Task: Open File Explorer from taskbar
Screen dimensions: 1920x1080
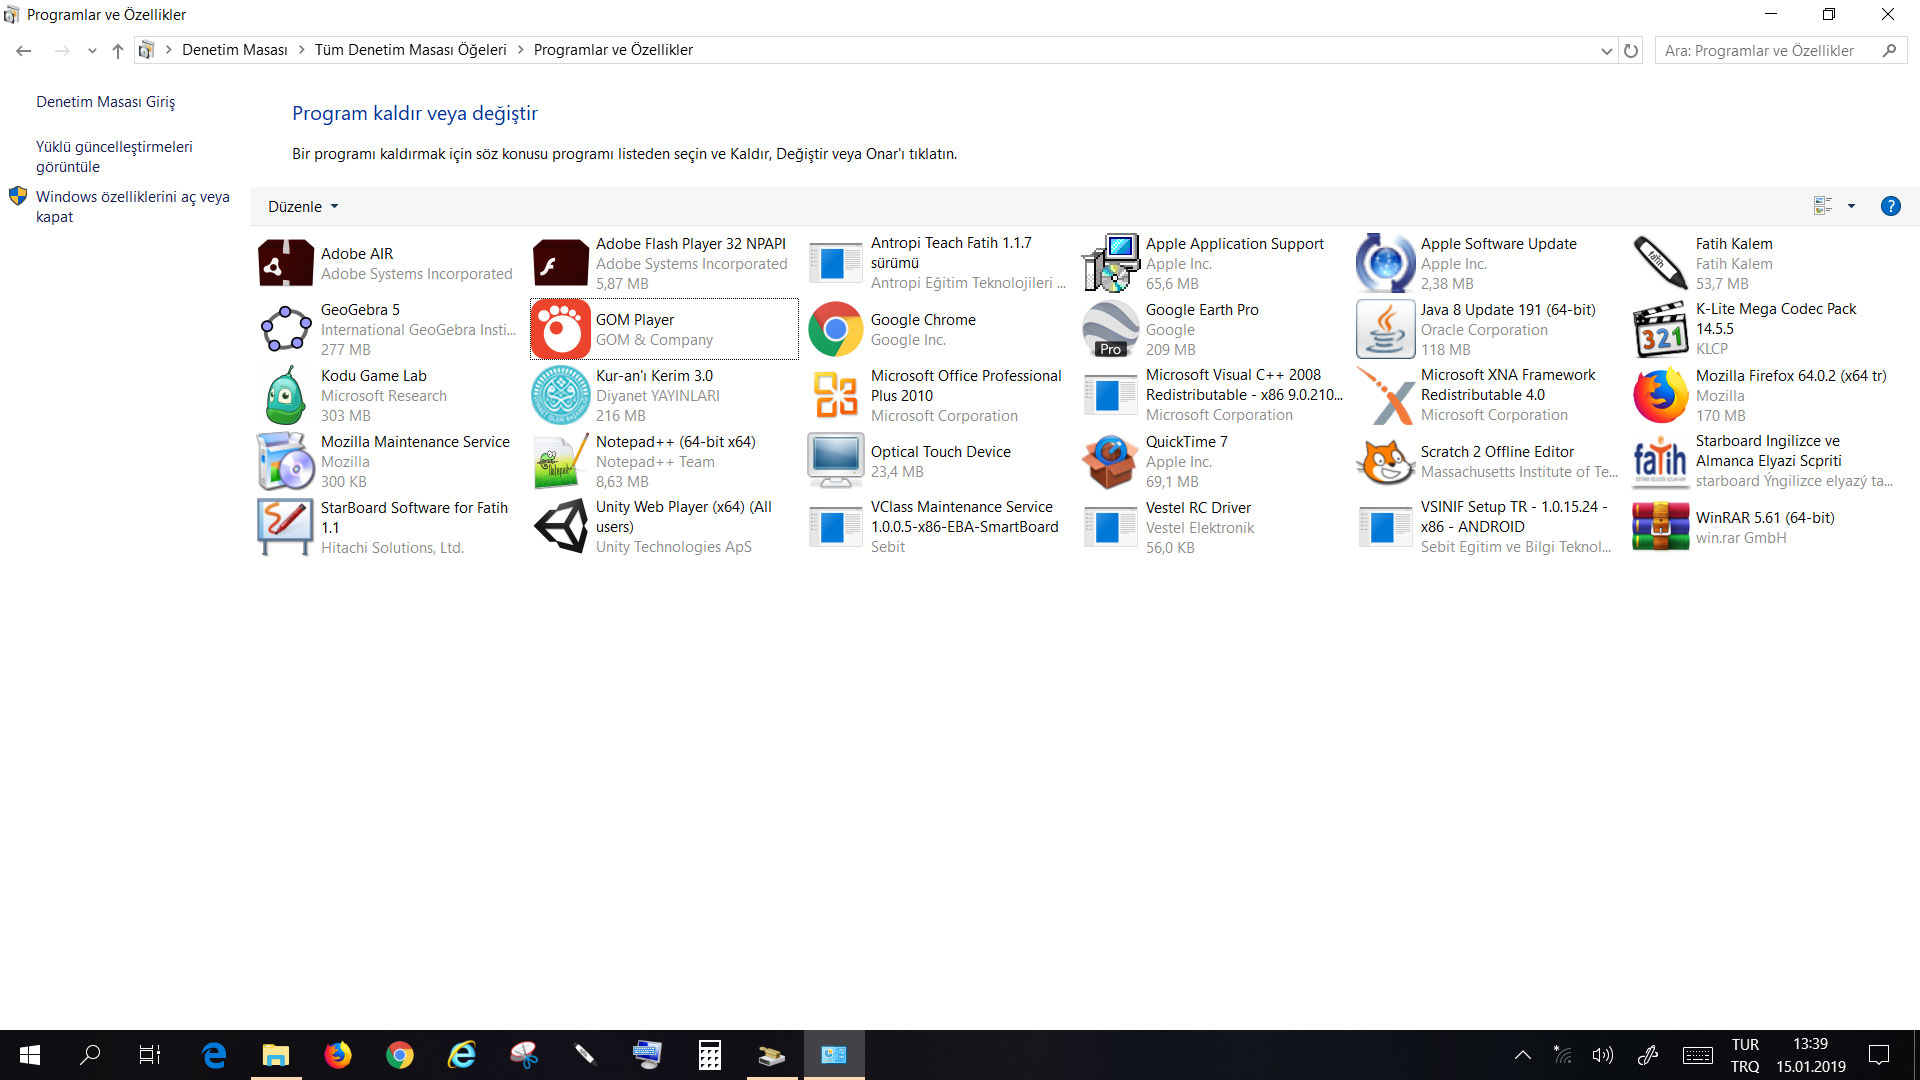Action: coord(276,1055)
